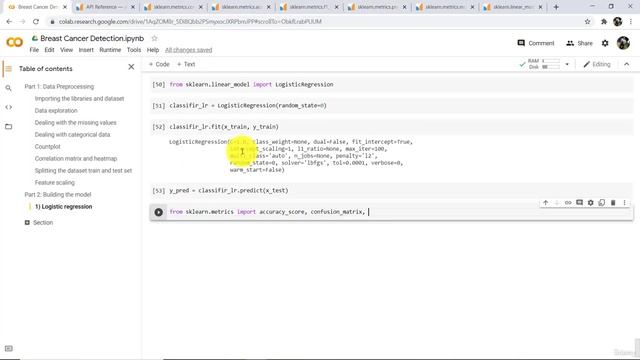Open the RAM/Disk resource indicator
640x360 pixels.
coord(544,64)
